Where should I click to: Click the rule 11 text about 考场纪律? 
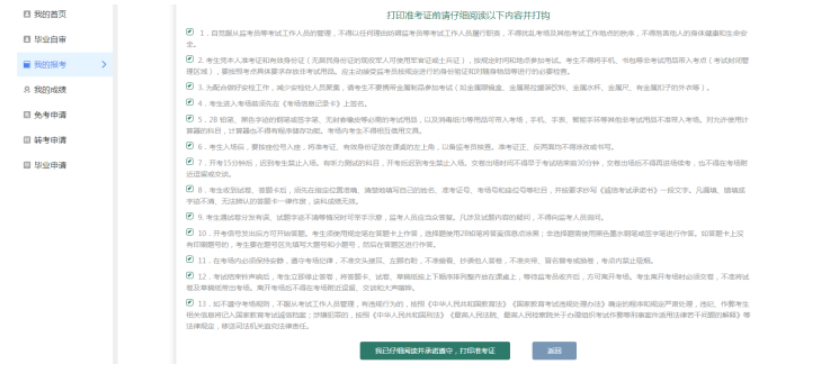coord(426,260)
